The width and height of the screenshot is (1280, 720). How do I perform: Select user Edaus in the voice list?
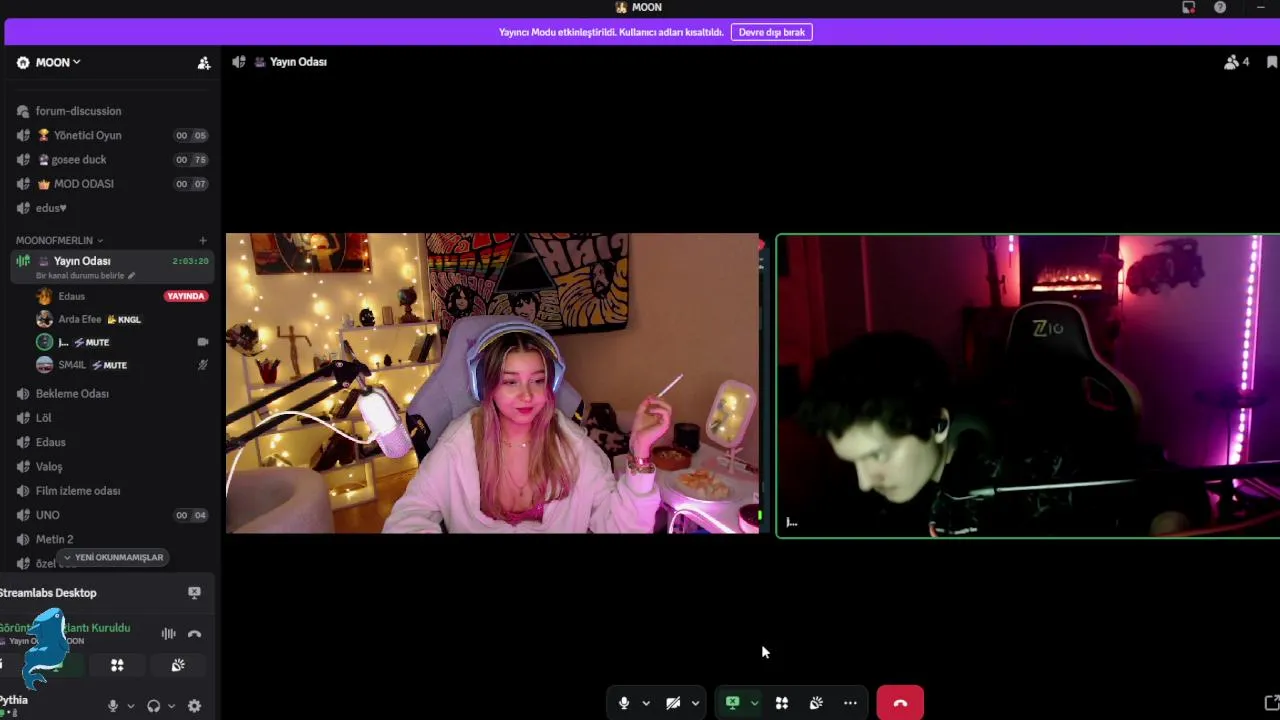[71, 296]
